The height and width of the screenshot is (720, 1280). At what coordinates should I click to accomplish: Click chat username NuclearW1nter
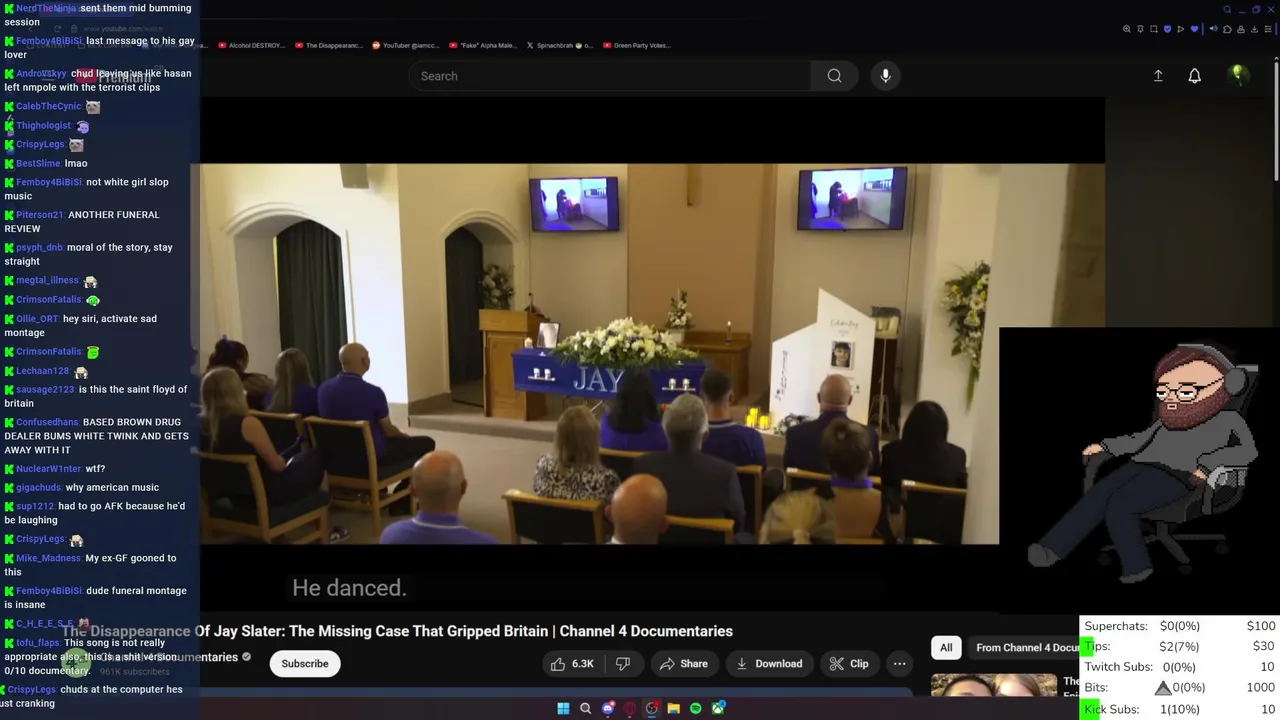coord(49,469)
